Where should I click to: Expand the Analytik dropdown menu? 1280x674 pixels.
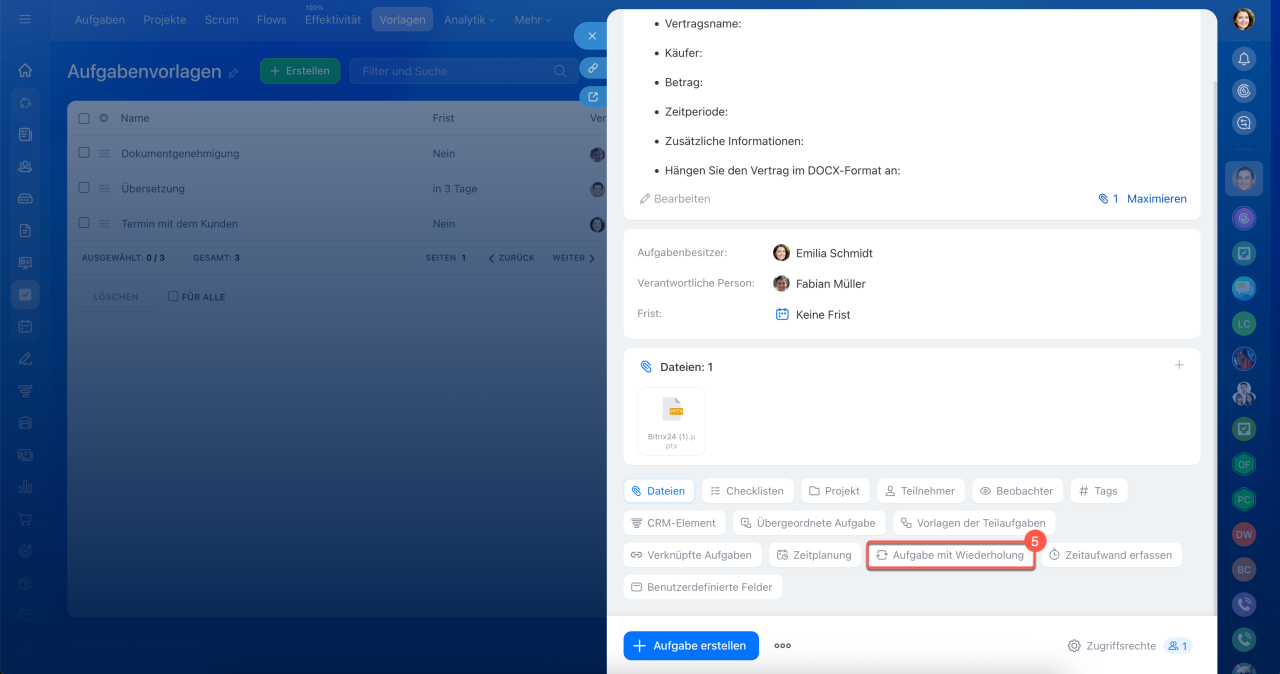[x=469, y=20]
